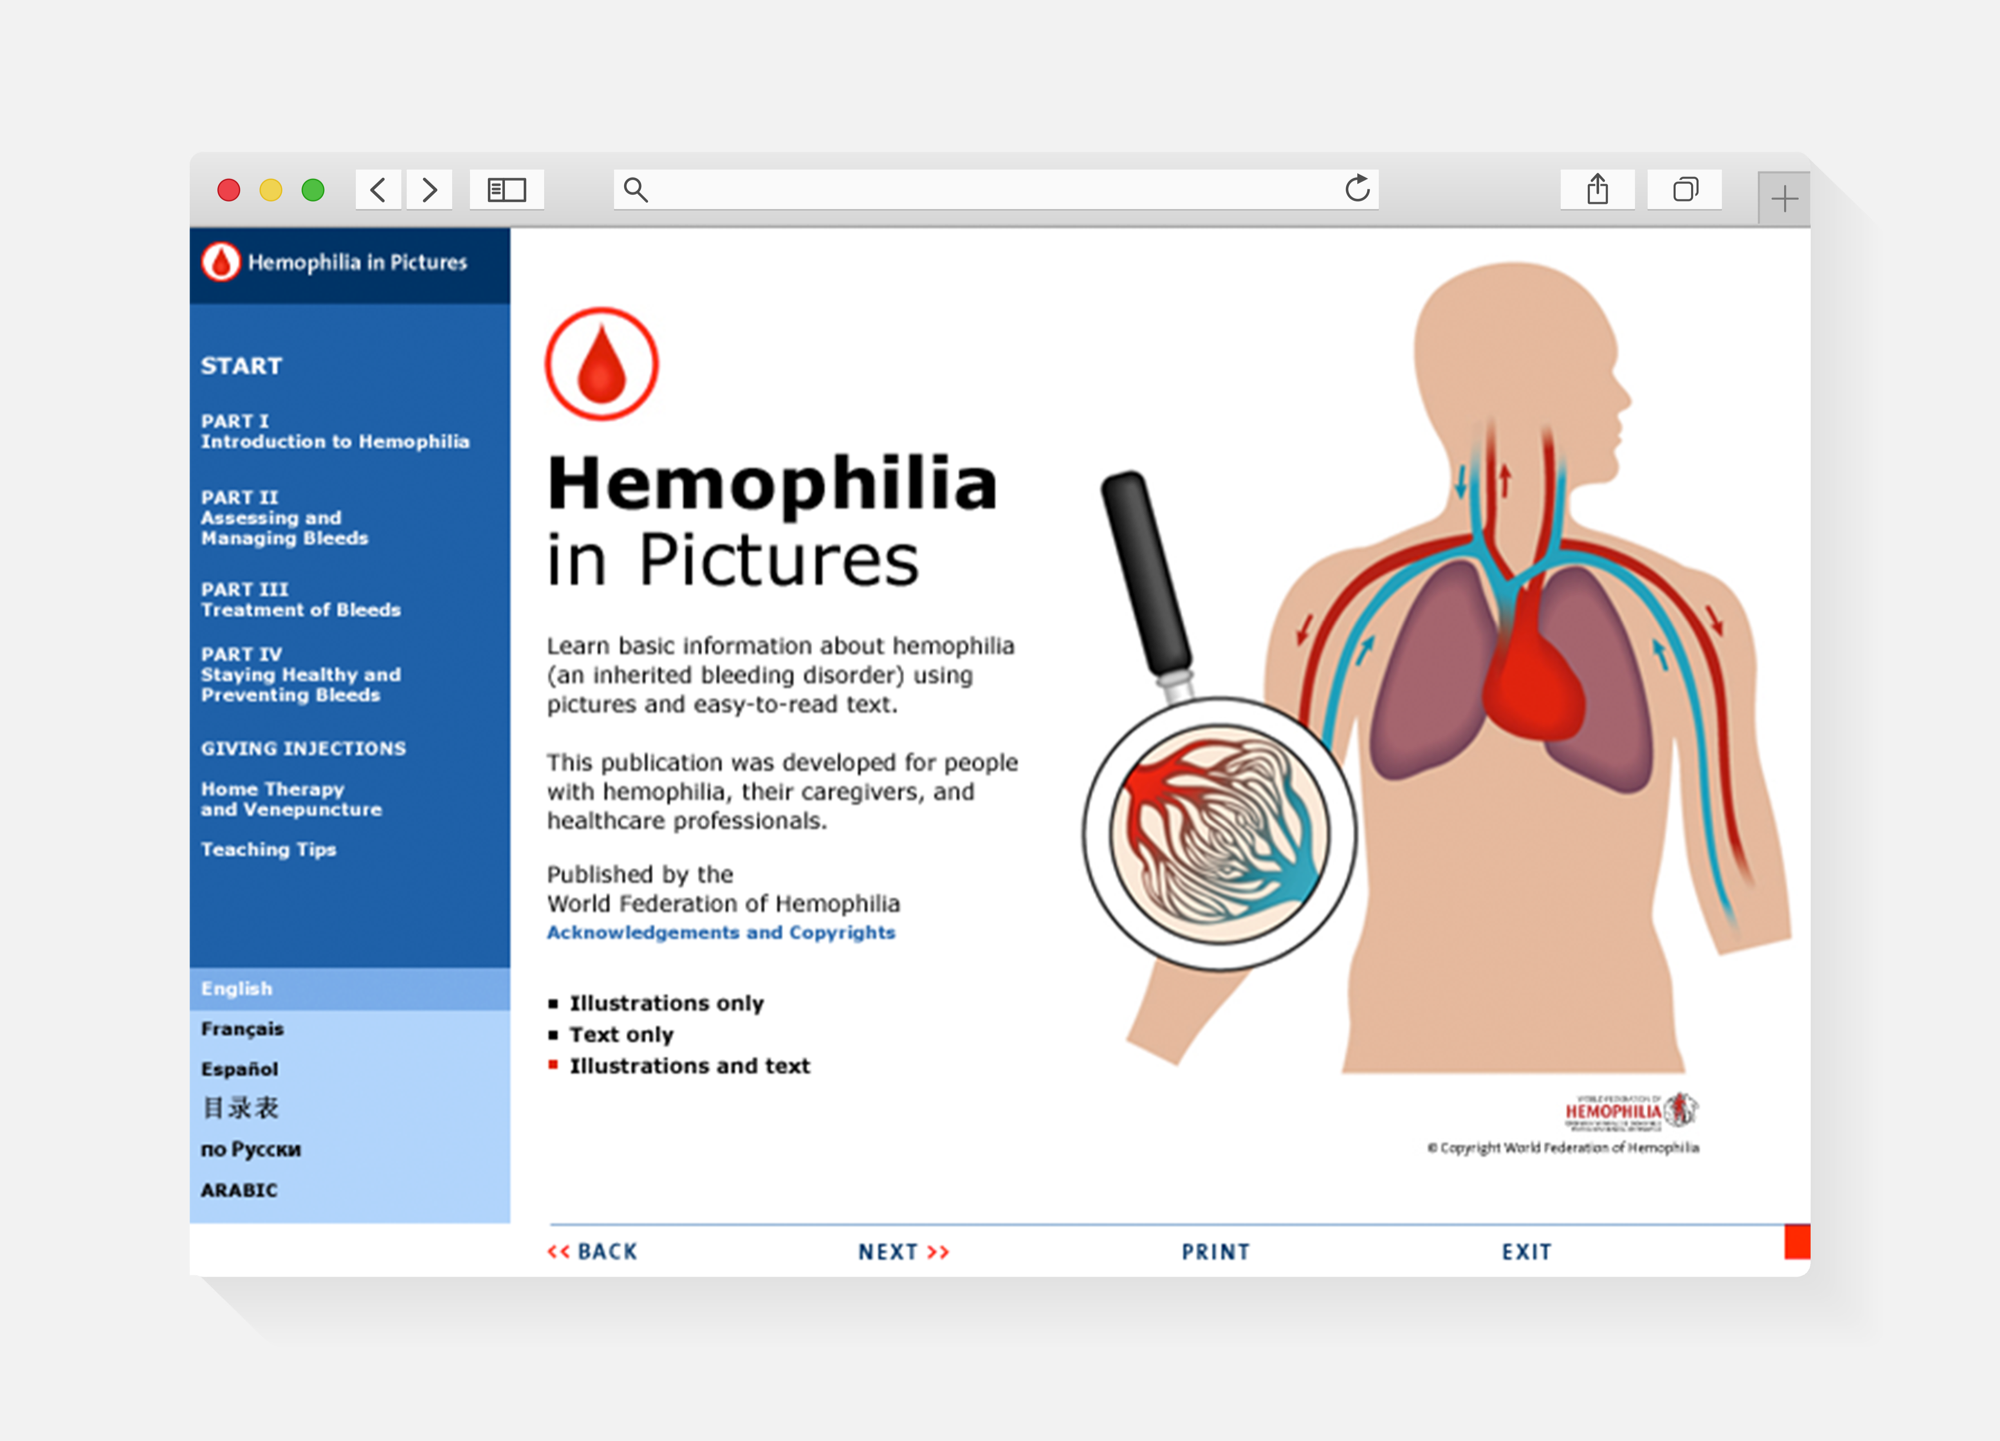Click the search magnifier icon

click(636, 189)
